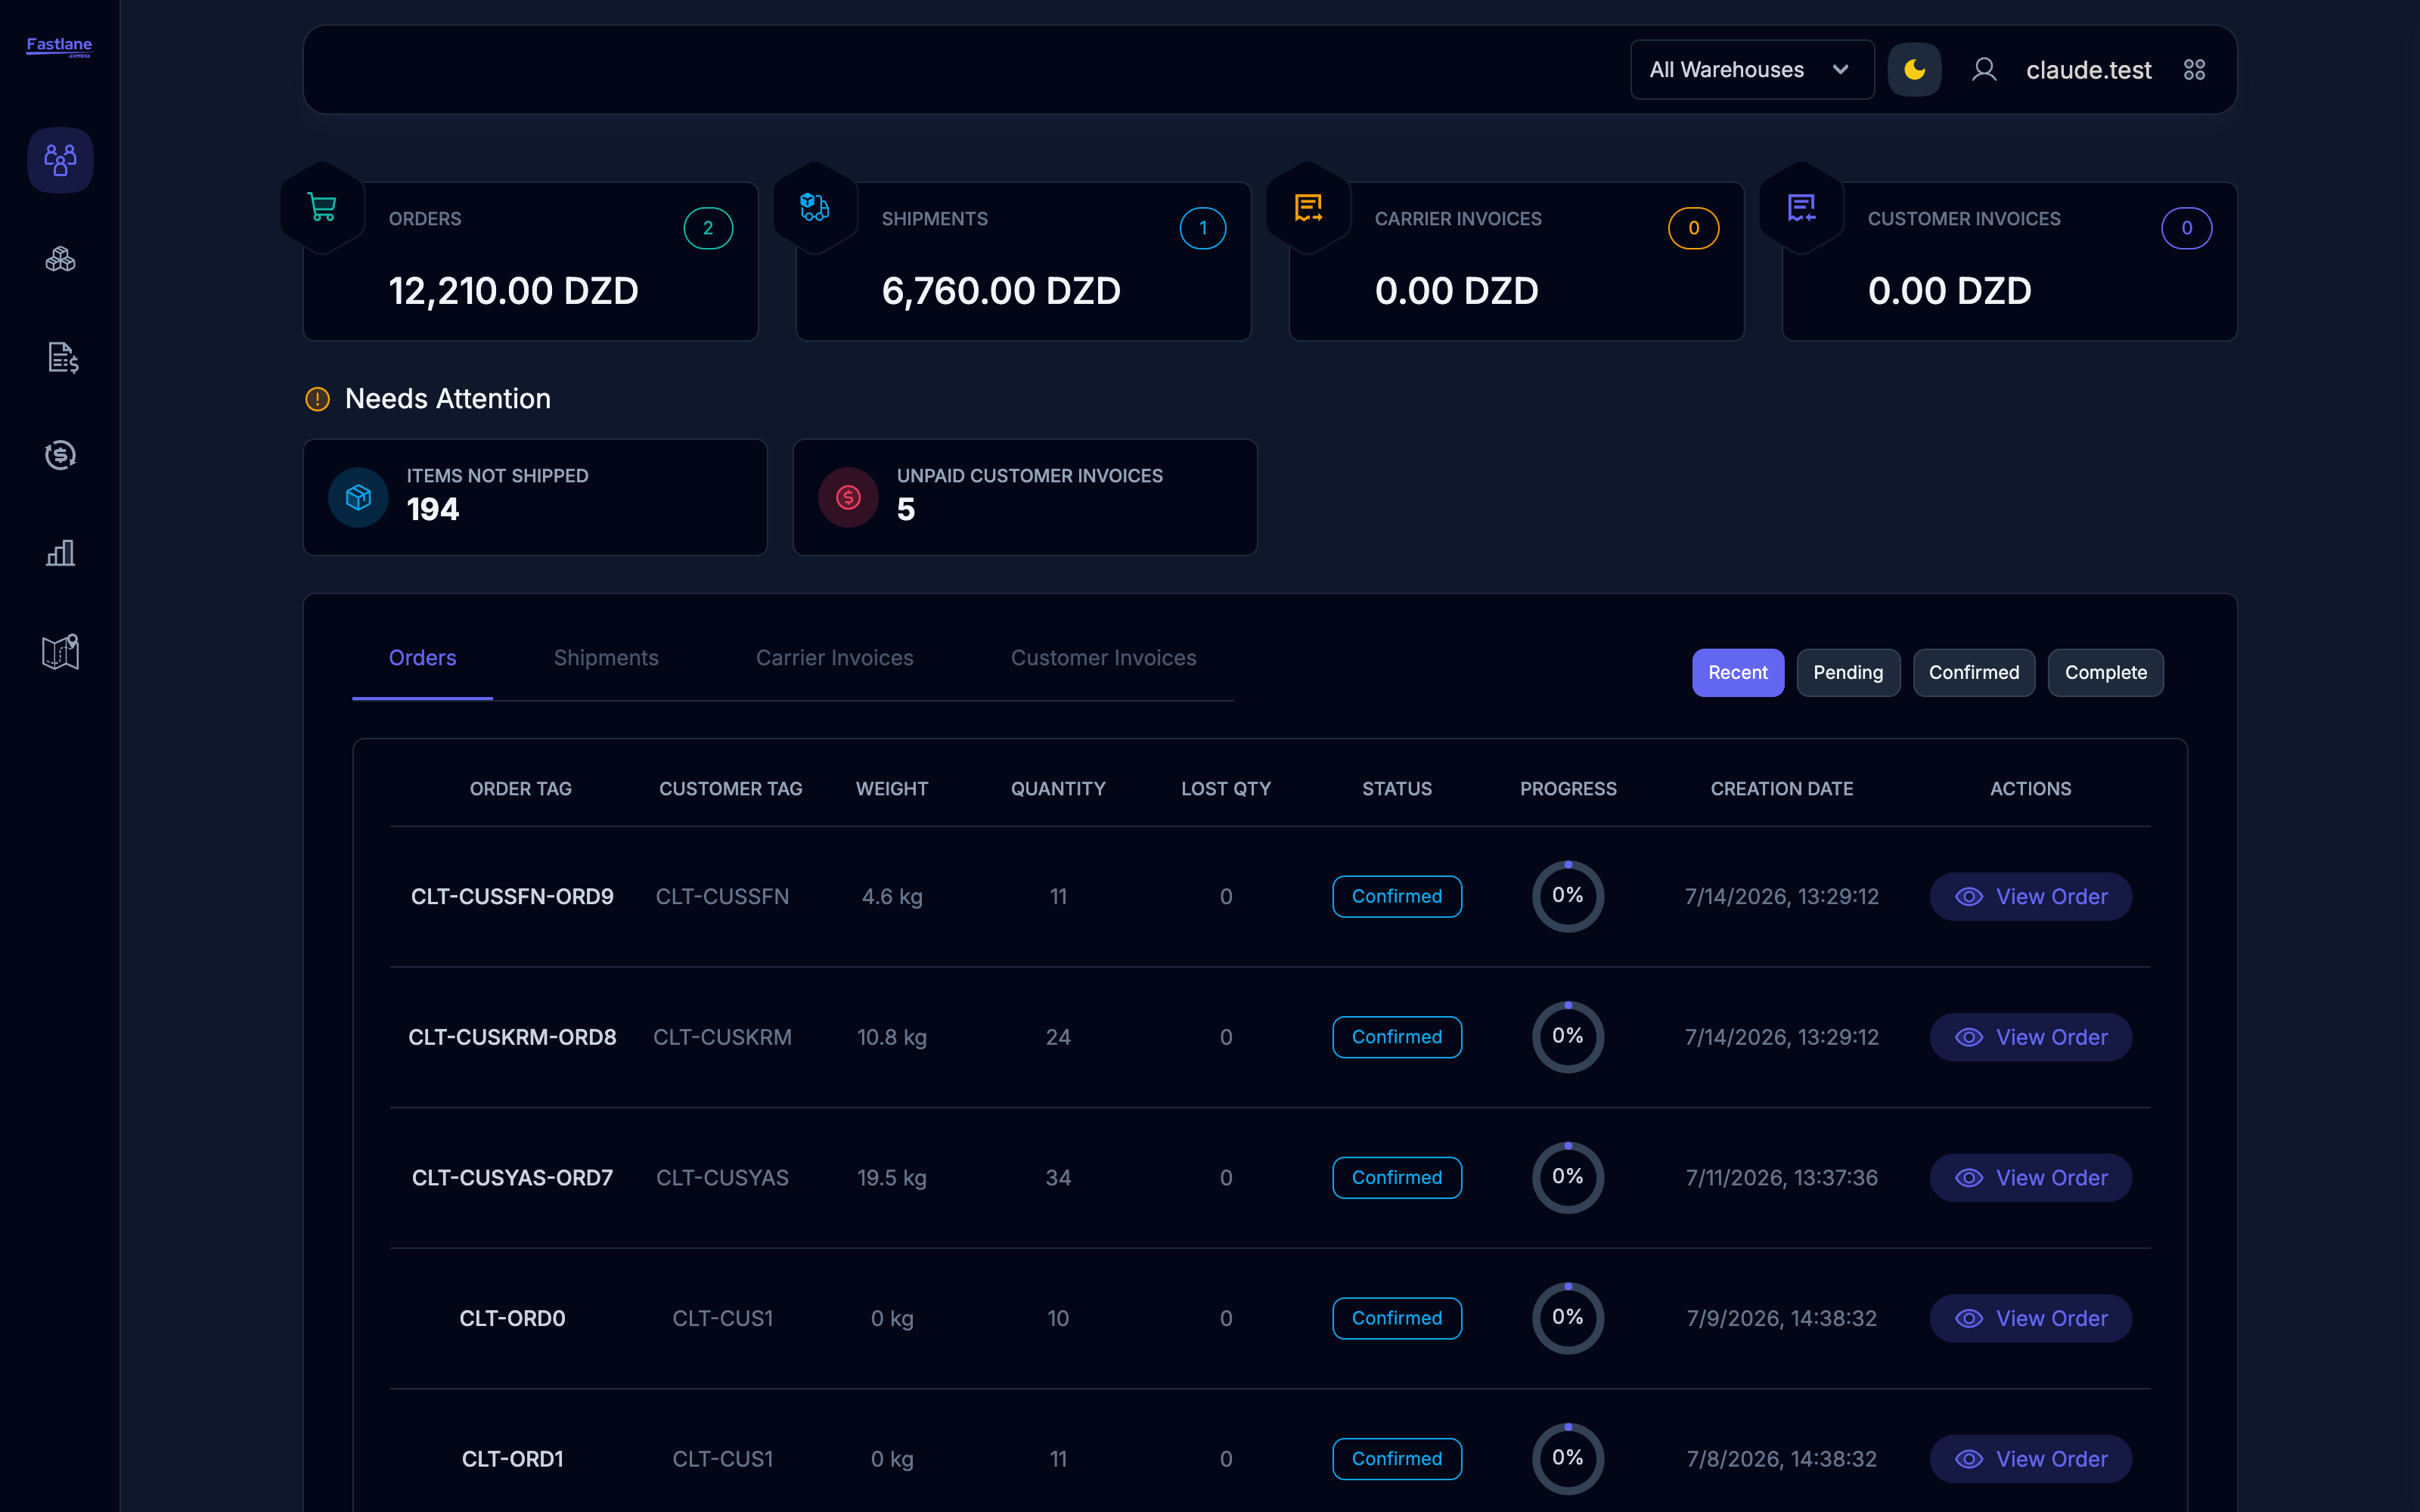View order CLT-CUSYAS-ORD7
Screen dimensions: 2420x1512
[2030, 1178]
